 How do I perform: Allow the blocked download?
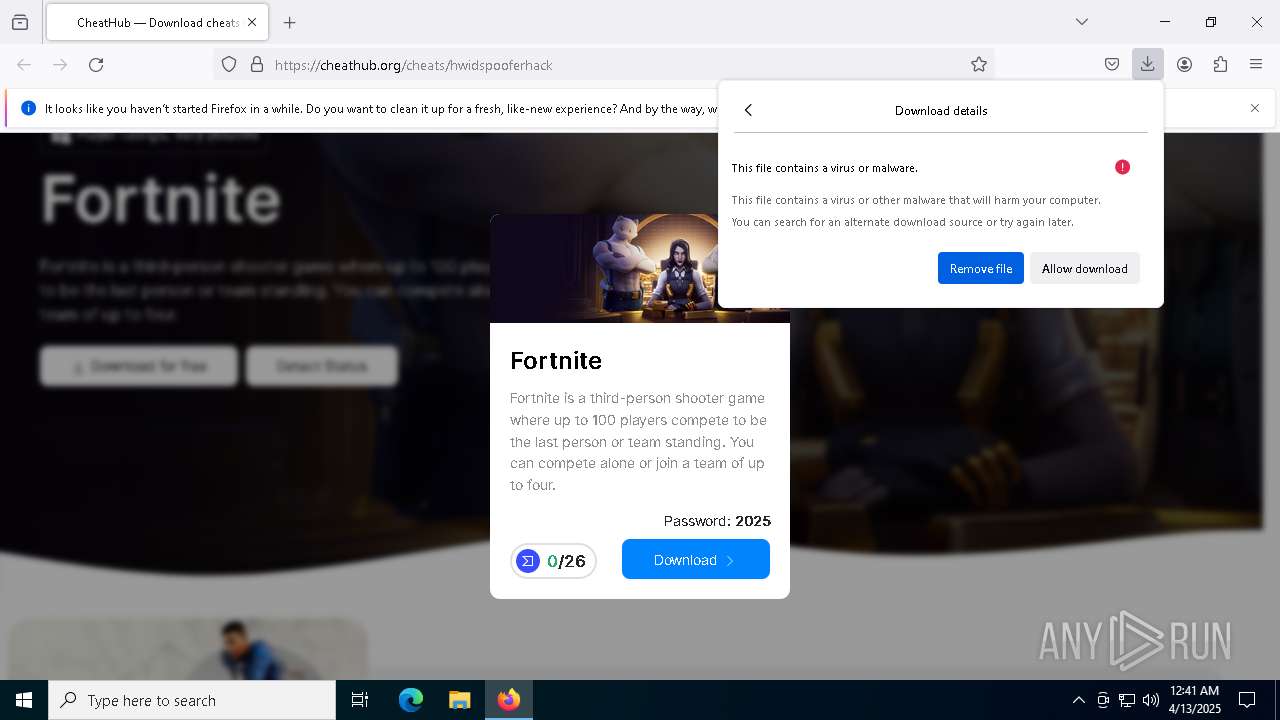pyautogui.click(x=1085, y=268)
